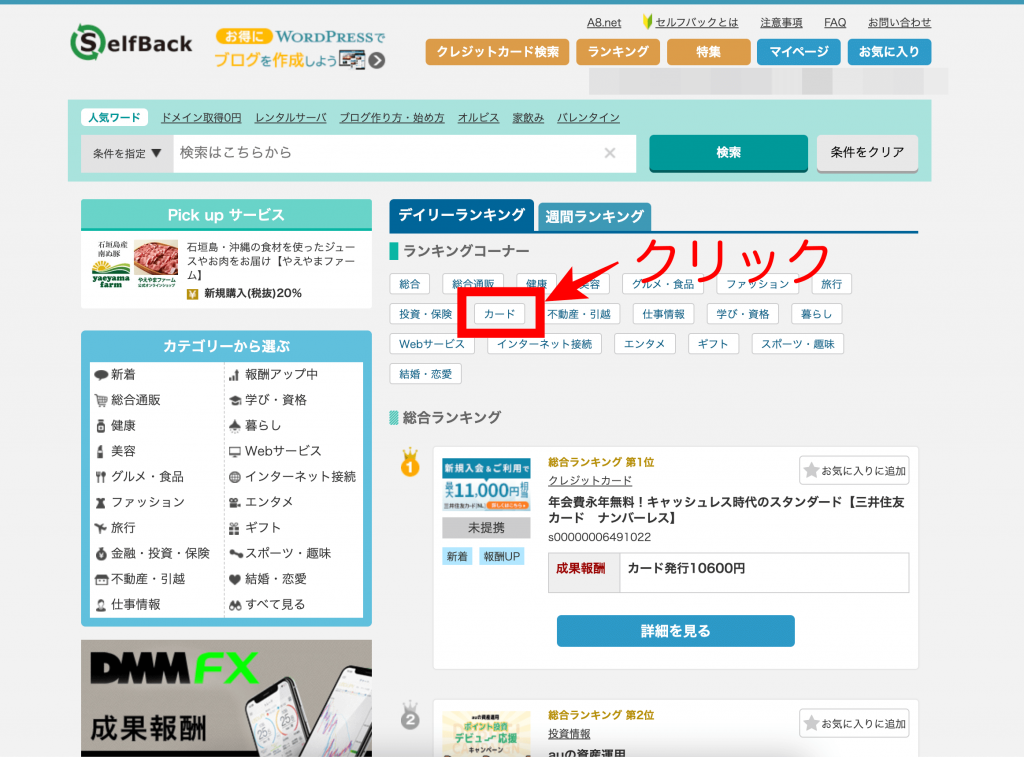Select the デイリーランキング tab
Viewport: 1024px width, 757px height.
tap(461, 215)
